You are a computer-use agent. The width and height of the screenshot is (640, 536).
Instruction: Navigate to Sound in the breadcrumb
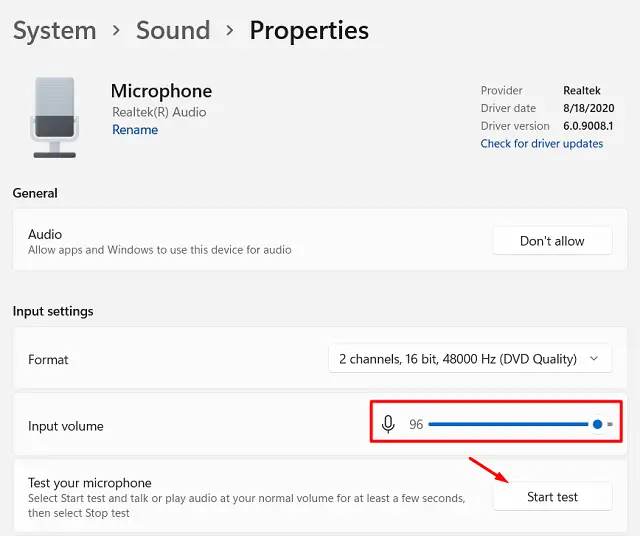(x=173, y=31)
